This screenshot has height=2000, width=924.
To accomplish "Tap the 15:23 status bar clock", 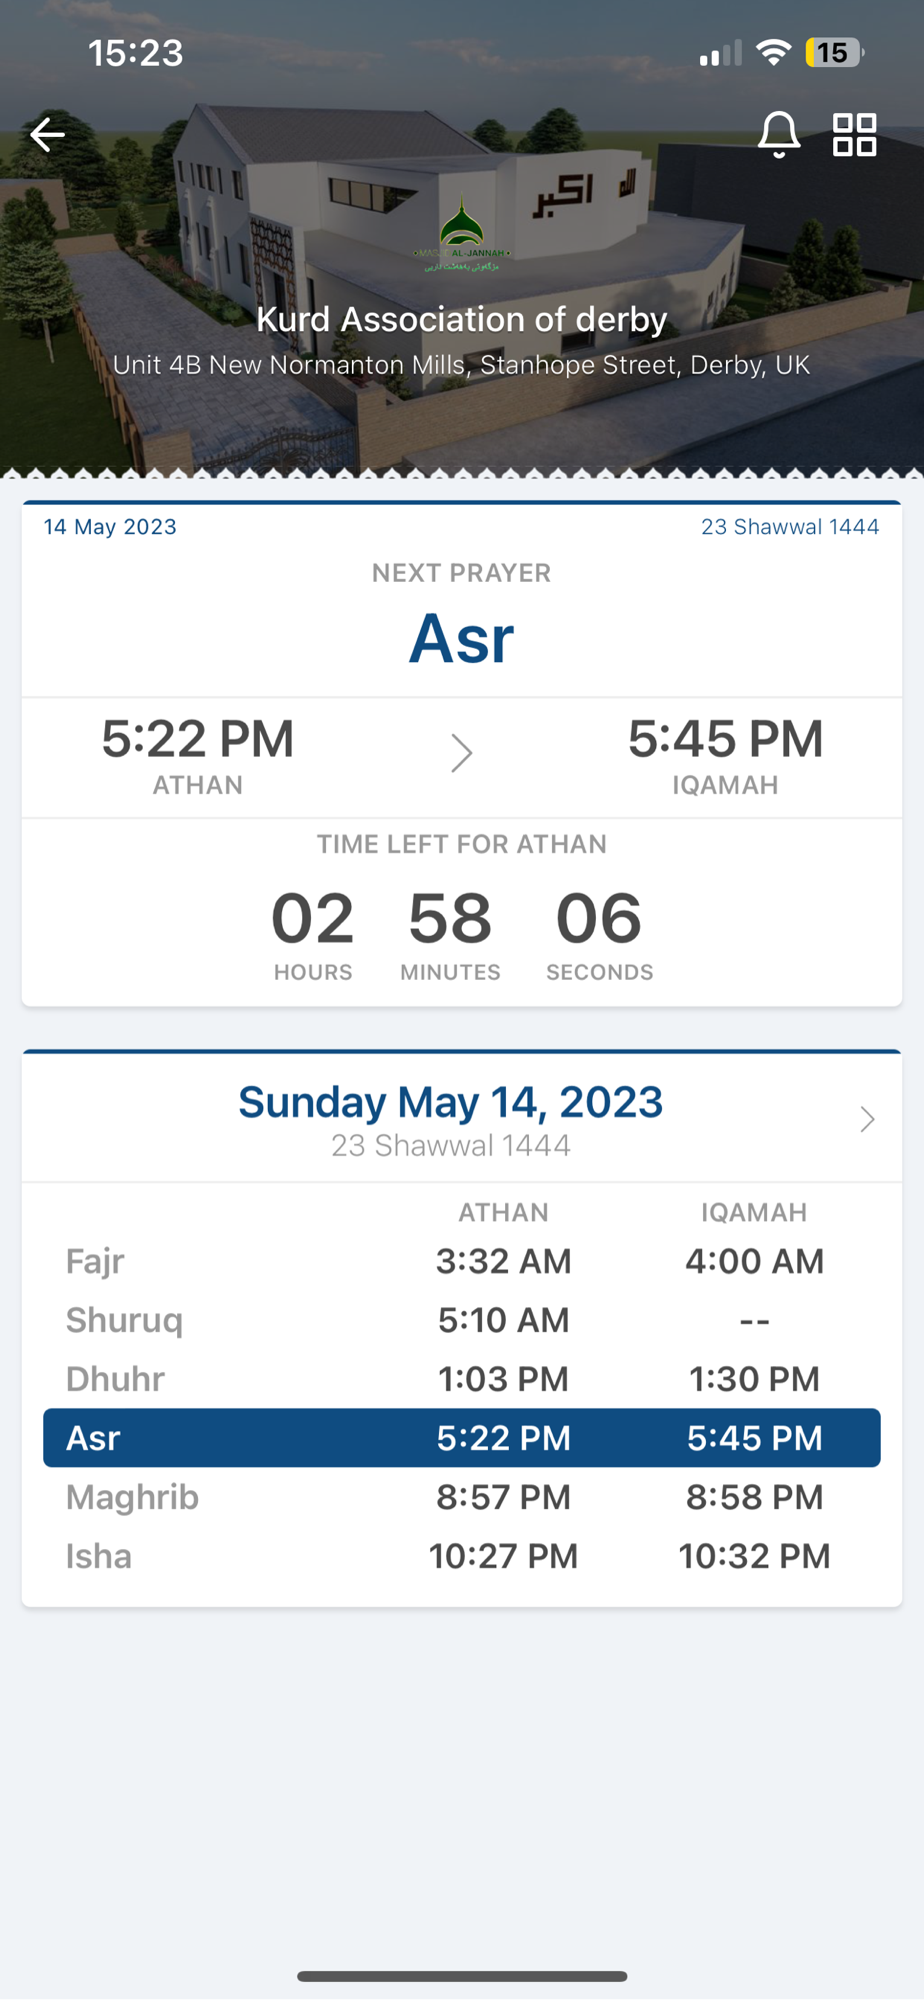I will tap(135, 52).
